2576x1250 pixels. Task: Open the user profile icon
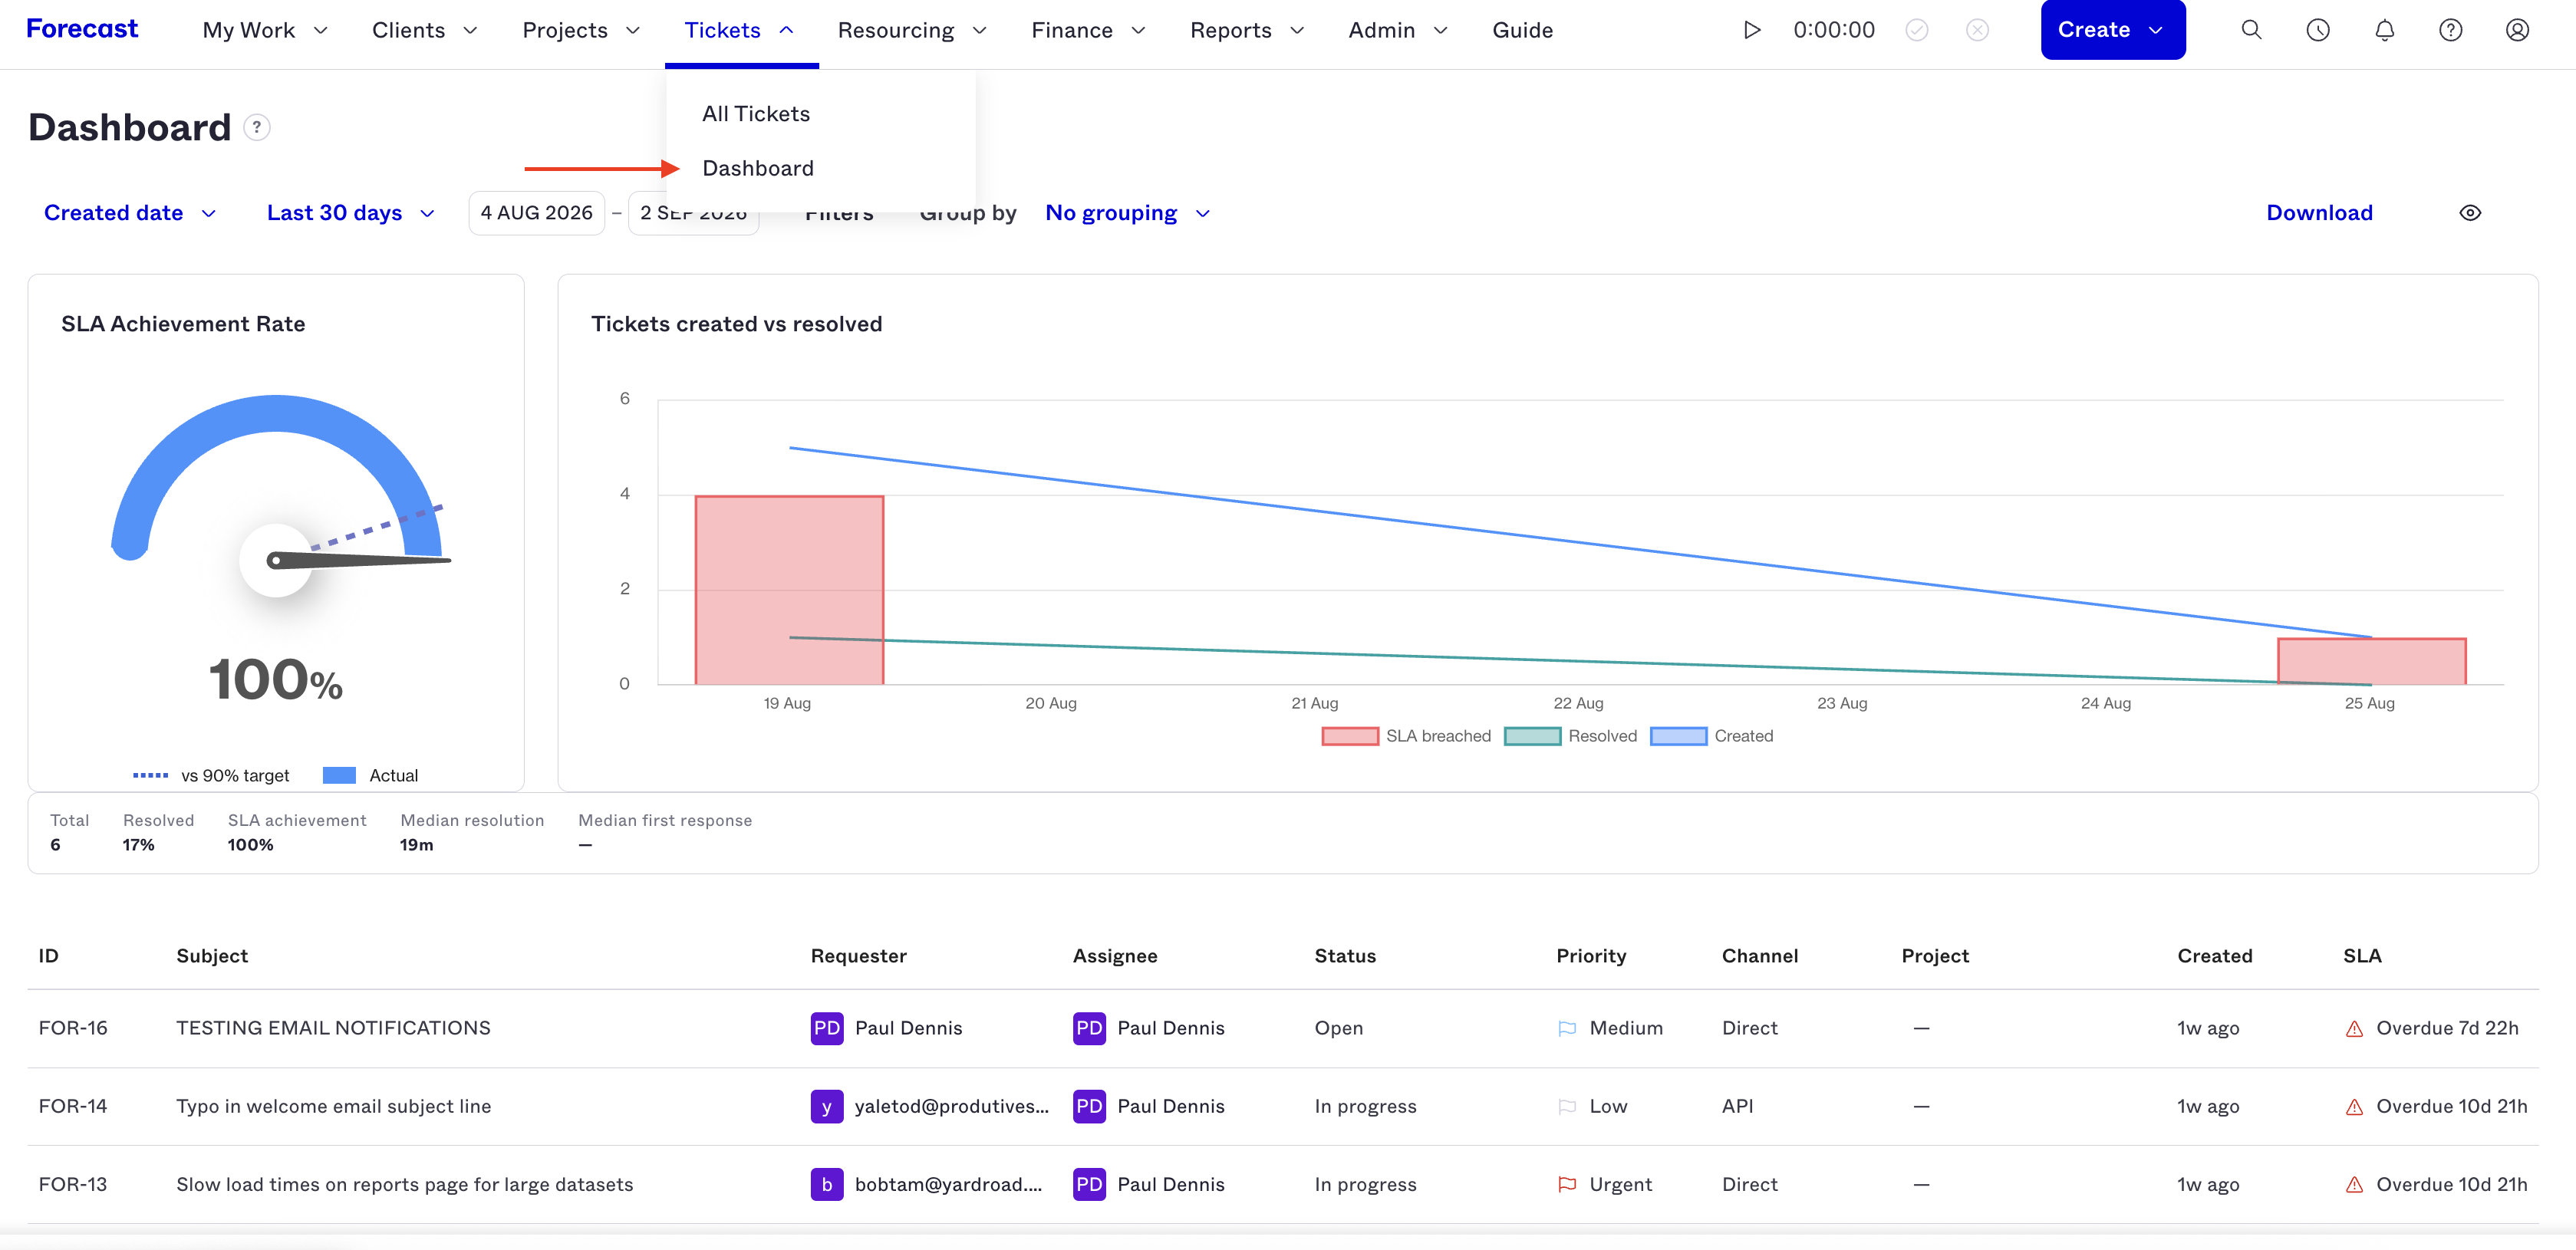click(x=2517, y=30)
